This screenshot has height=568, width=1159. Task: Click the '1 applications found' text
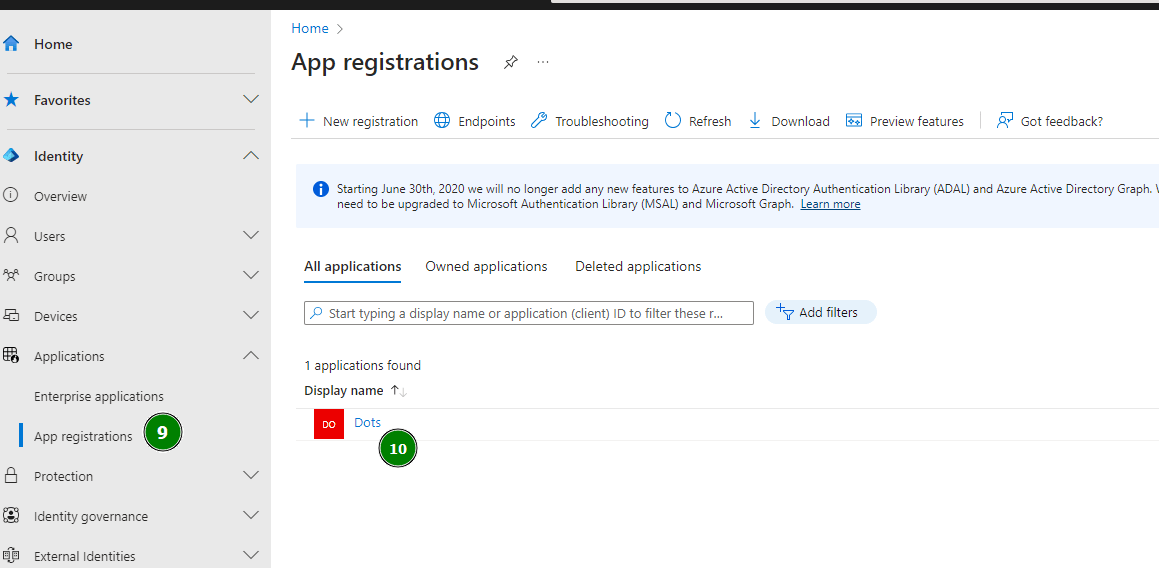click(362, 365)
